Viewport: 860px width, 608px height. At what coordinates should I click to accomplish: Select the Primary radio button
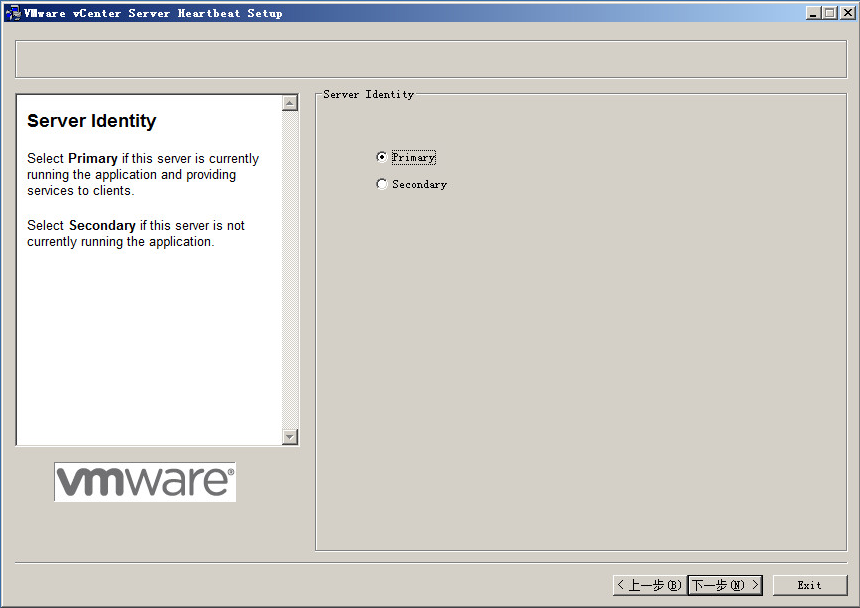(382, 157)
